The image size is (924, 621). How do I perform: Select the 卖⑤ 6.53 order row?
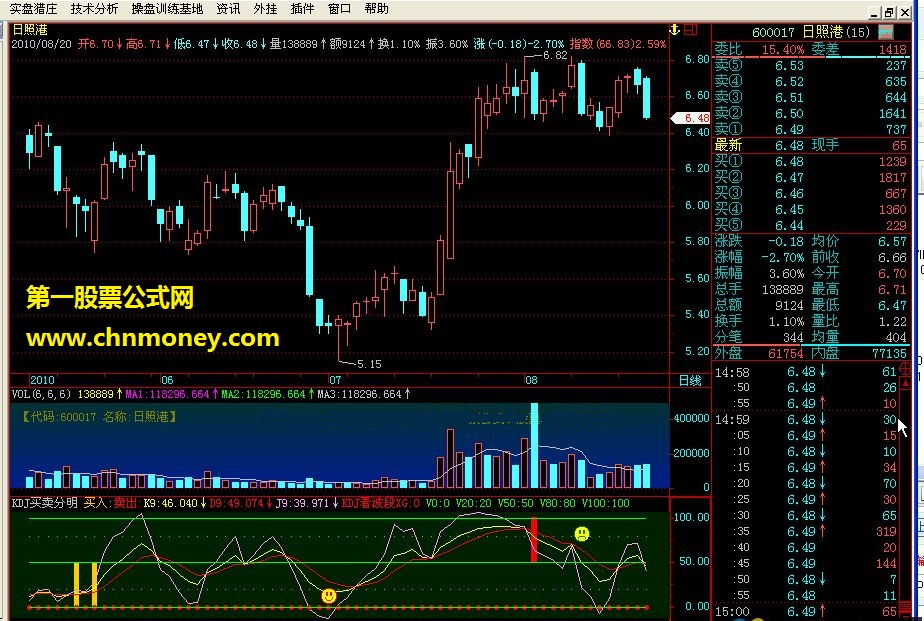pyautogui.click(x=810, y=65)
